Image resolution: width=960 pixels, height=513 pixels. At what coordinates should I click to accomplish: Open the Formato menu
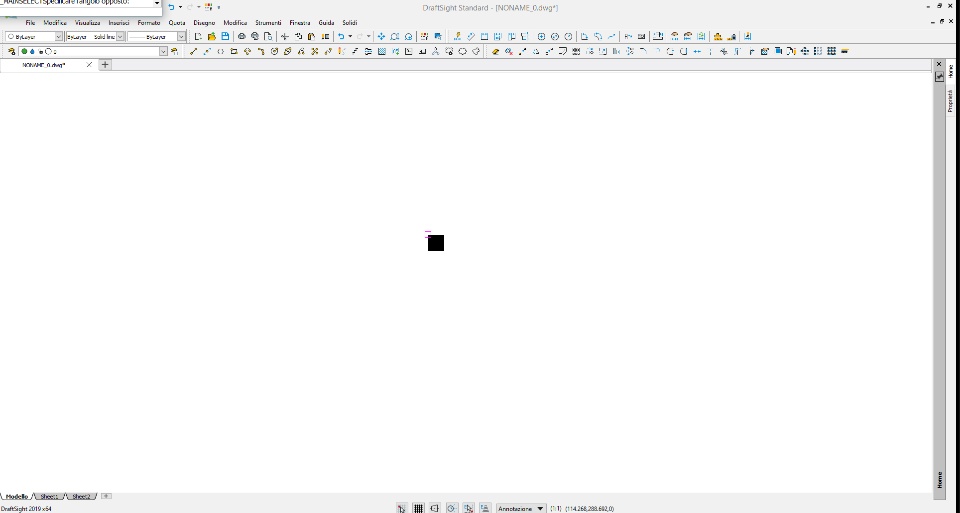pos(149,23)
